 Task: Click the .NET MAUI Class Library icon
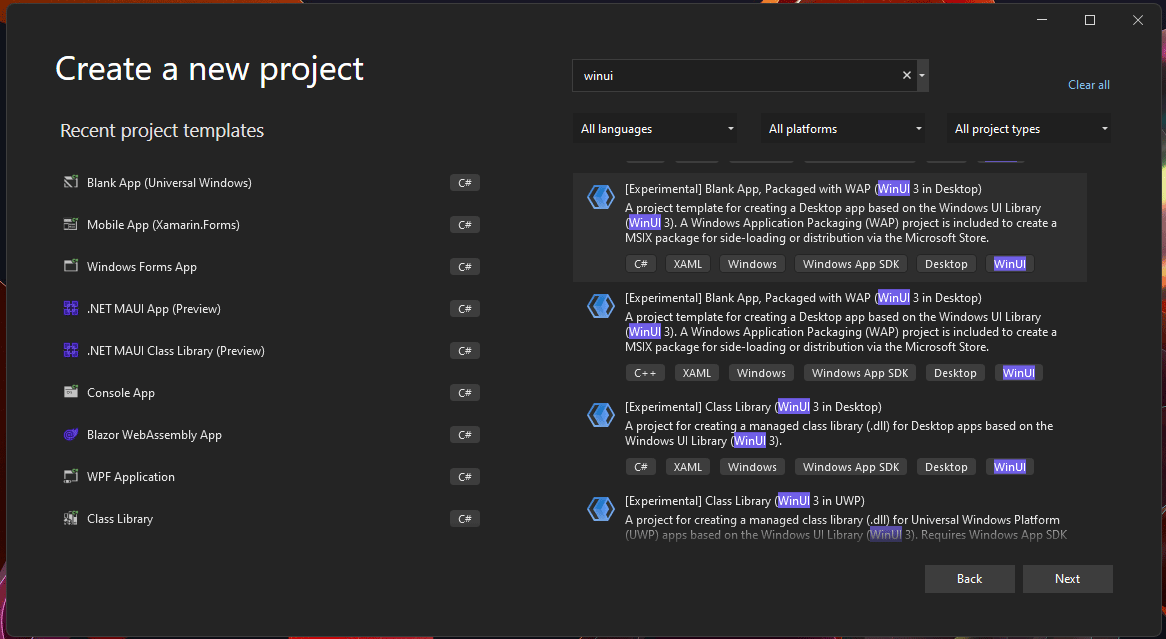point(71,350)
